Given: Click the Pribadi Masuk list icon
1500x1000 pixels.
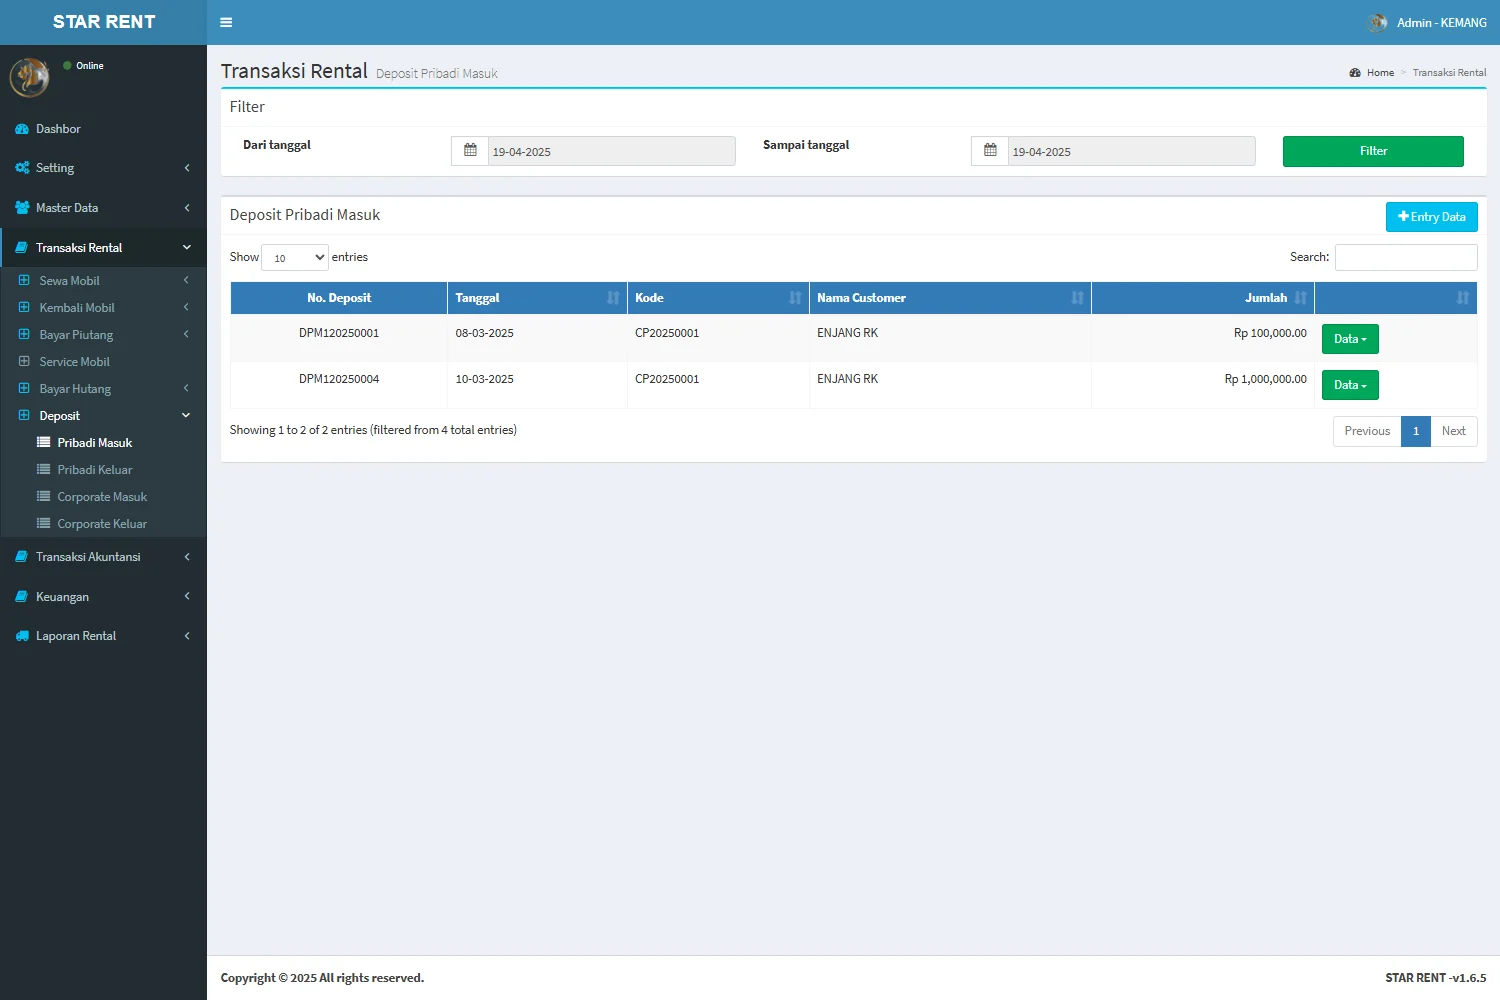Looking at the screenshot, I should pyautogui.click(x=43, y=443).
